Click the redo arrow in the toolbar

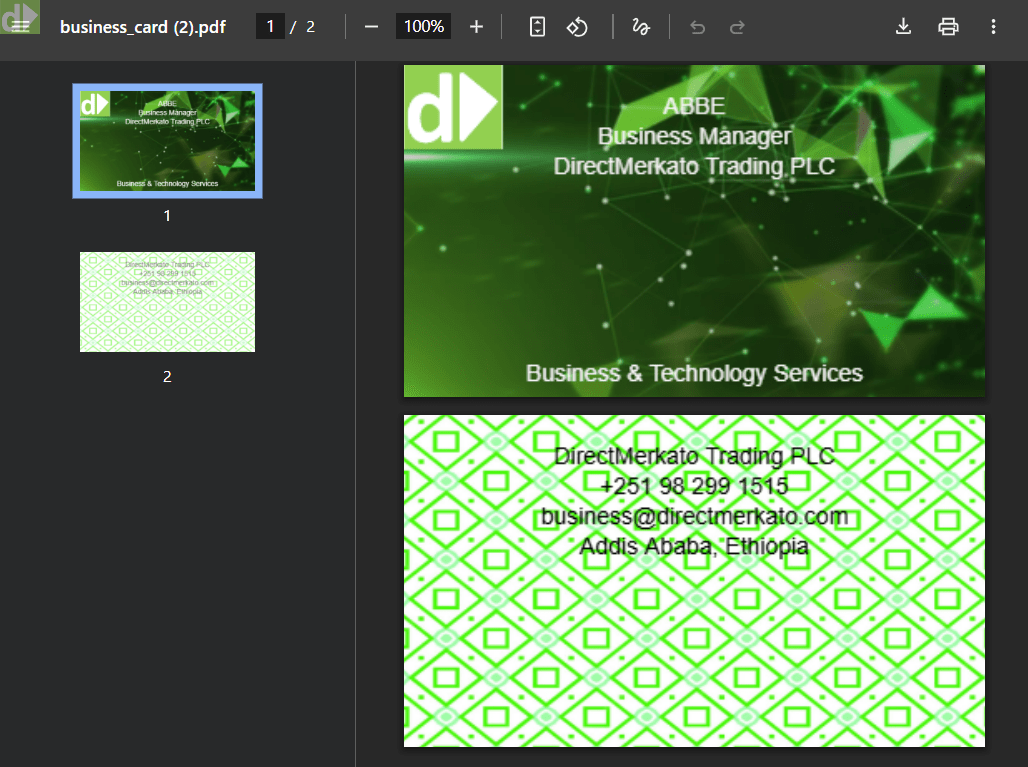point(737,27)
